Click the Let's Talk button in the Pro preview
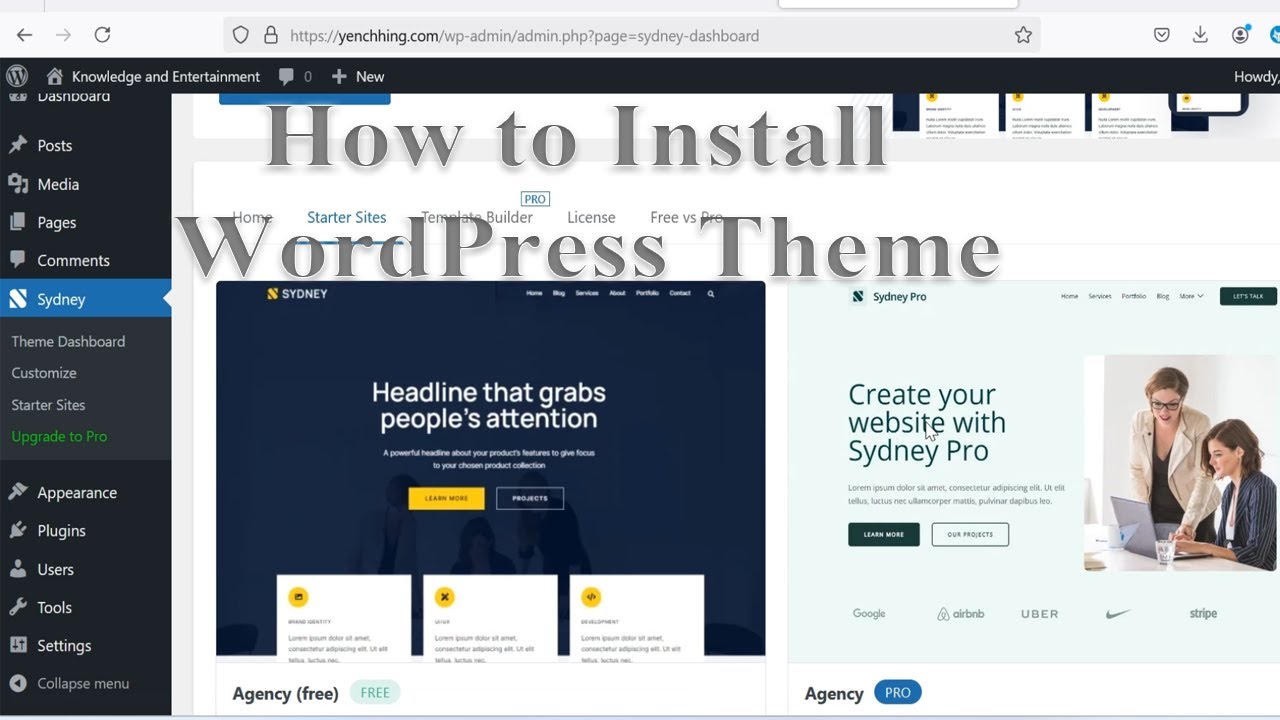Screen dimensions: 1280x720 [1248, 296]
